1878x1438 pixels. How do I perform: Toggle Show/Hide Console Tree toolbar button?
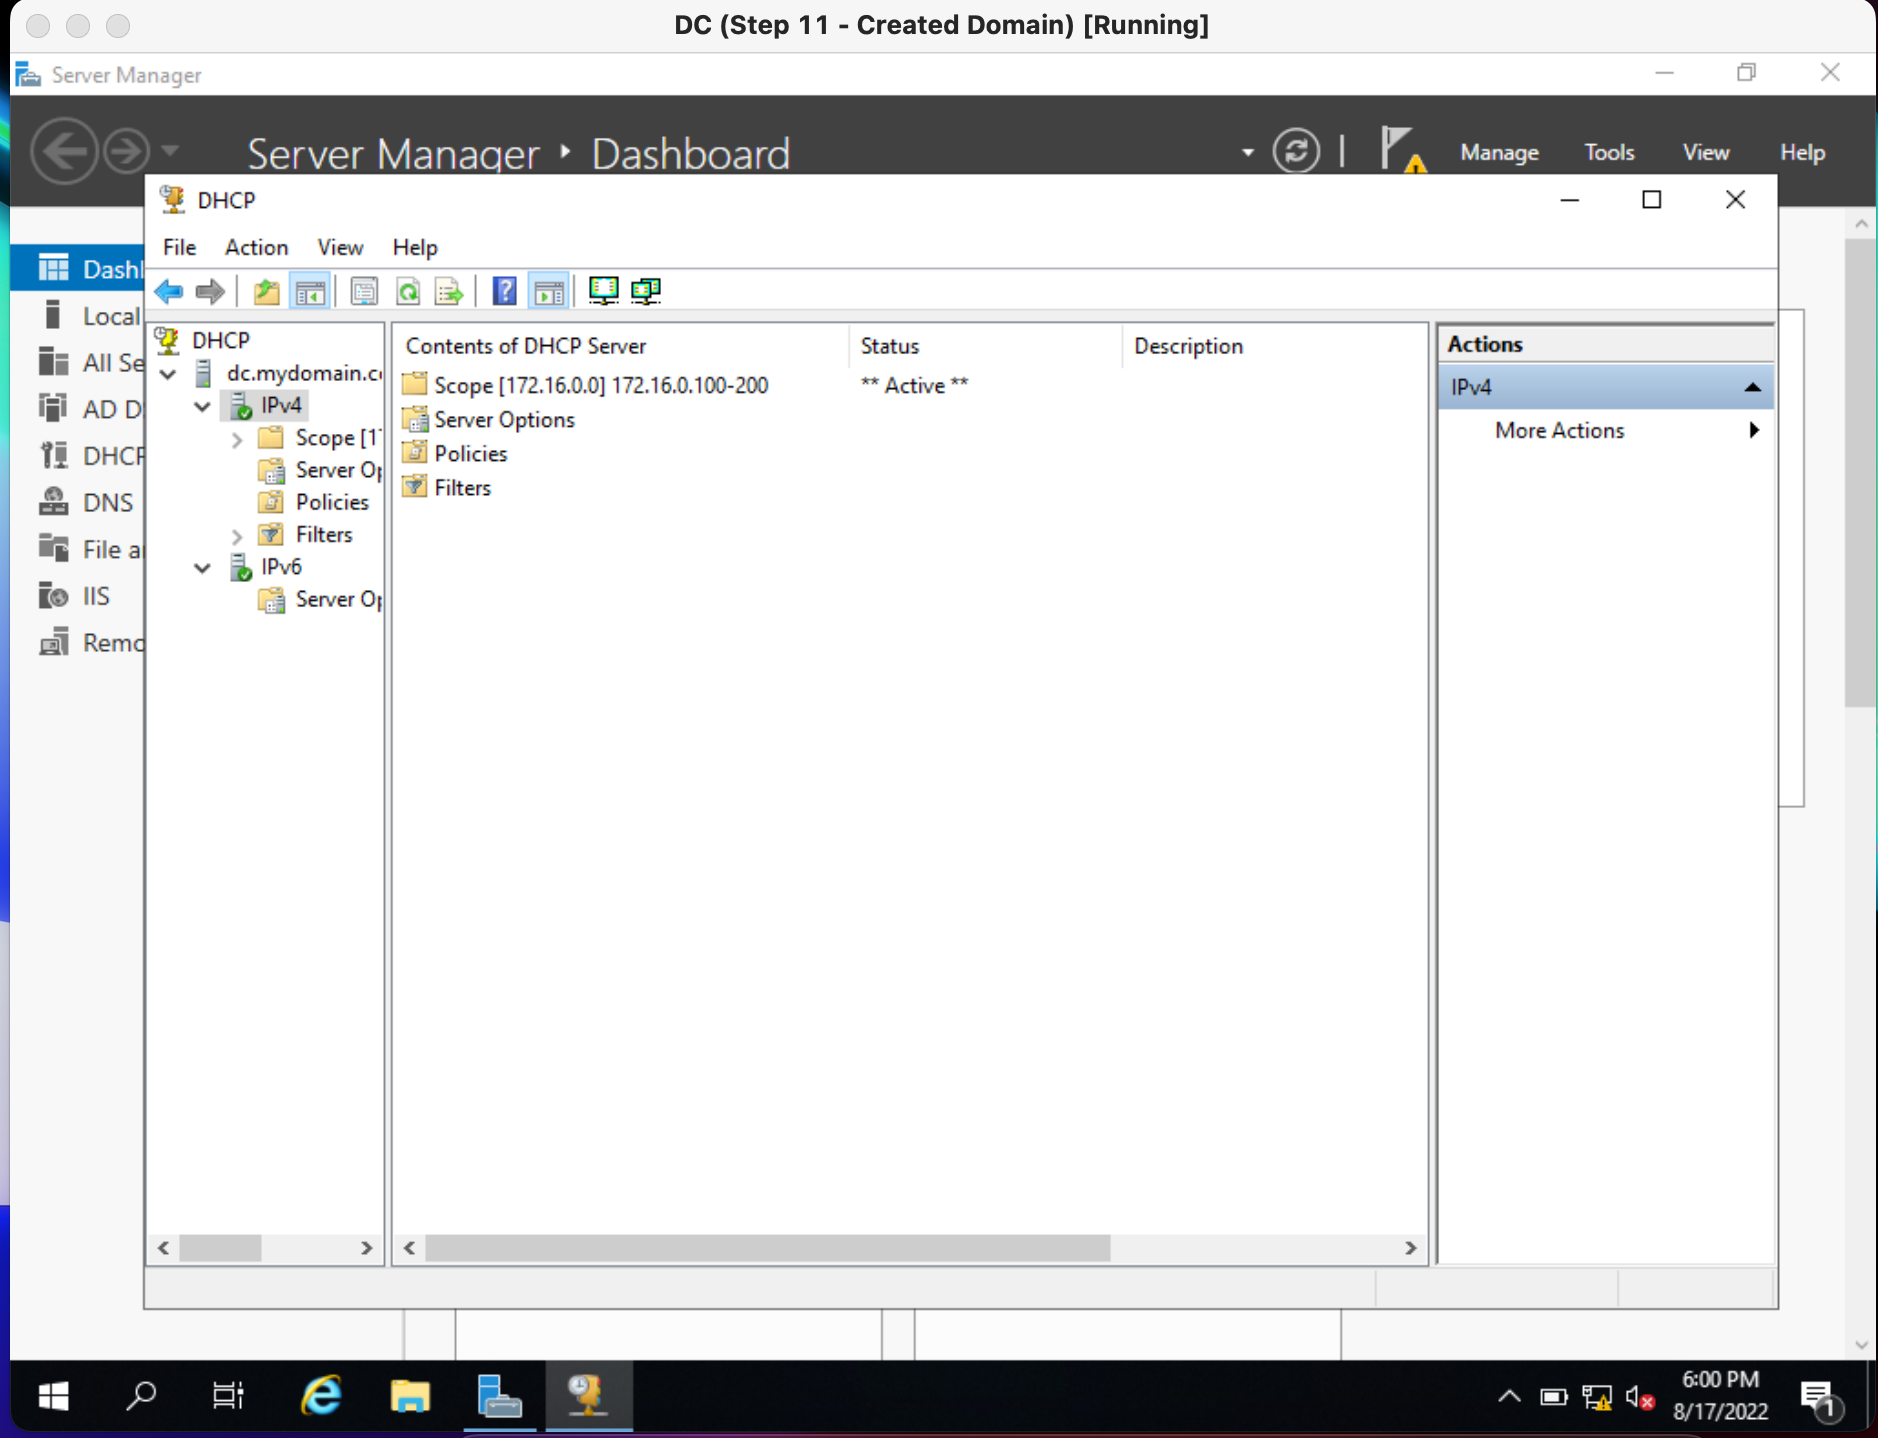coord(310,291)
